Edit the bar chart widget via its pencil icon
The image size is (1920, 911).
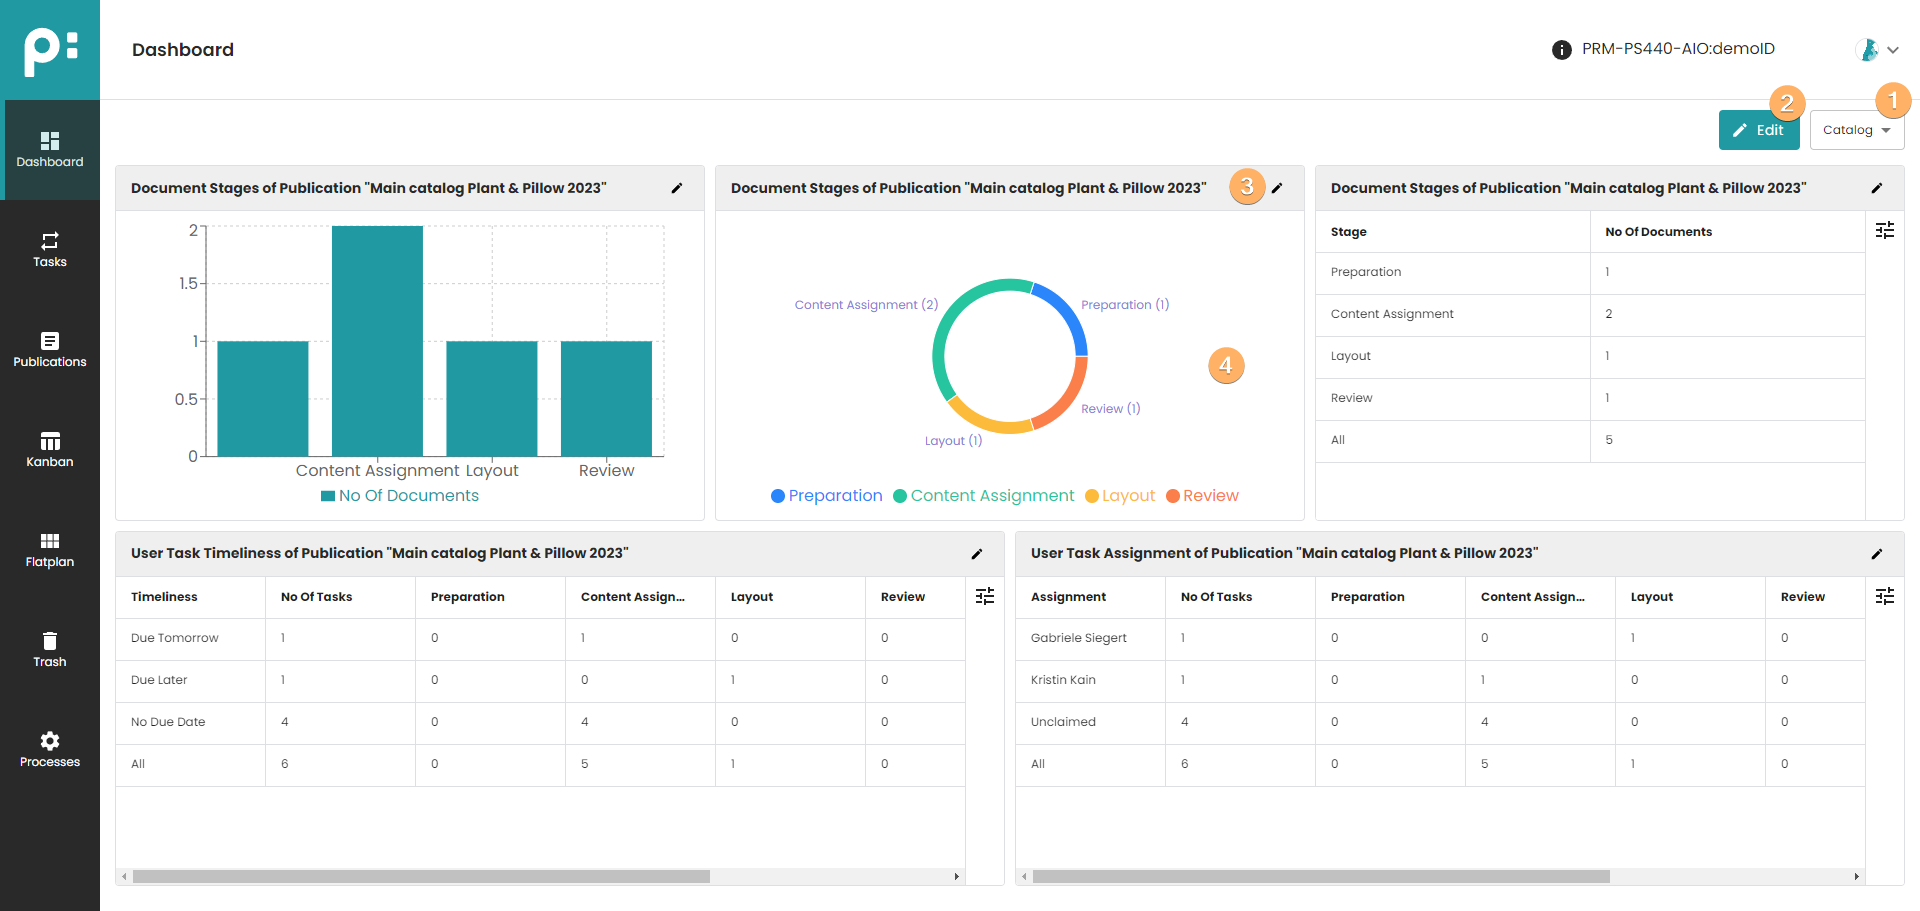[x=677, y=188]
